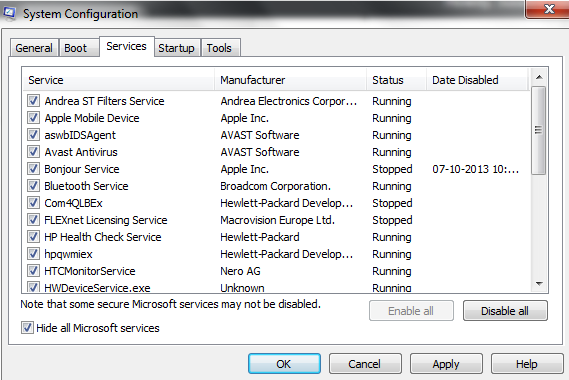Select the HTCMonitorService name
The height and width of the screenshot is (380, 569).
90,271
